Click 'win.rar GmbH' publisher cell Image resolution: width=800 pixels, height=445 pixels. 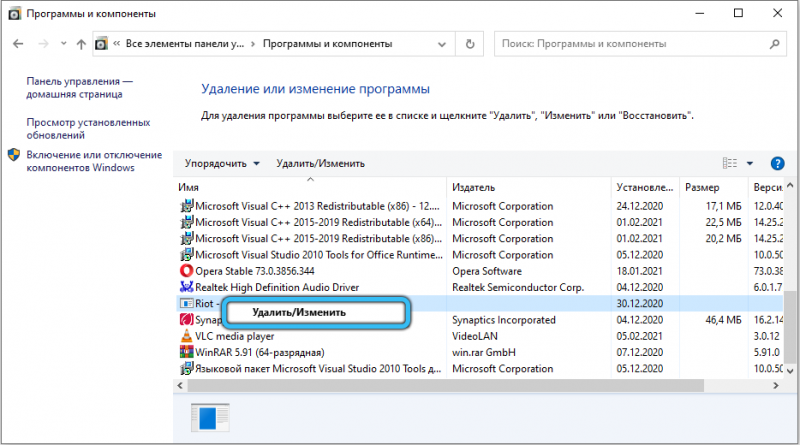(x=484, y=353)
